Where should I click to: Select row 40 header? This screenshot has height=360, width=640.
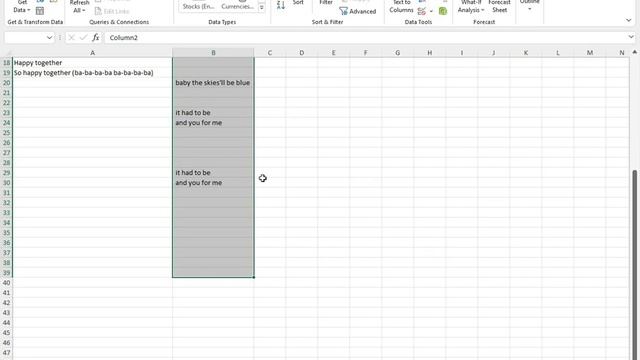7,283
